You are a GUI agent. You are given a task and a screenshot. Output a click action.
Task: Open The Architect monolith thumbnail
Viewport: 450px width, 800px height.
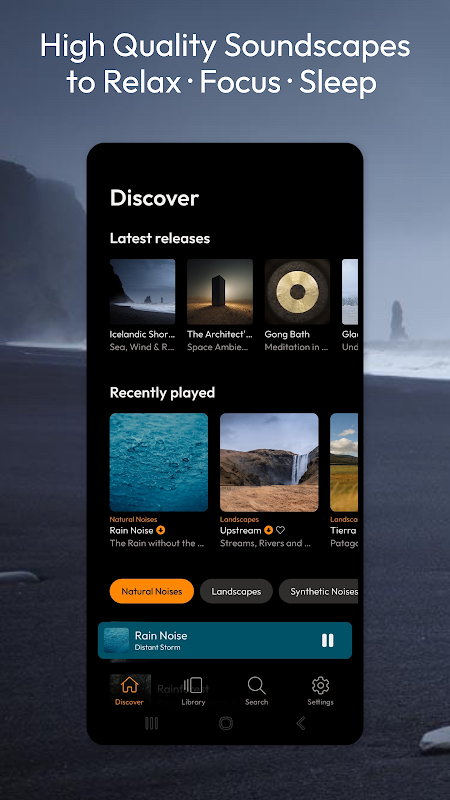point(220,292)
